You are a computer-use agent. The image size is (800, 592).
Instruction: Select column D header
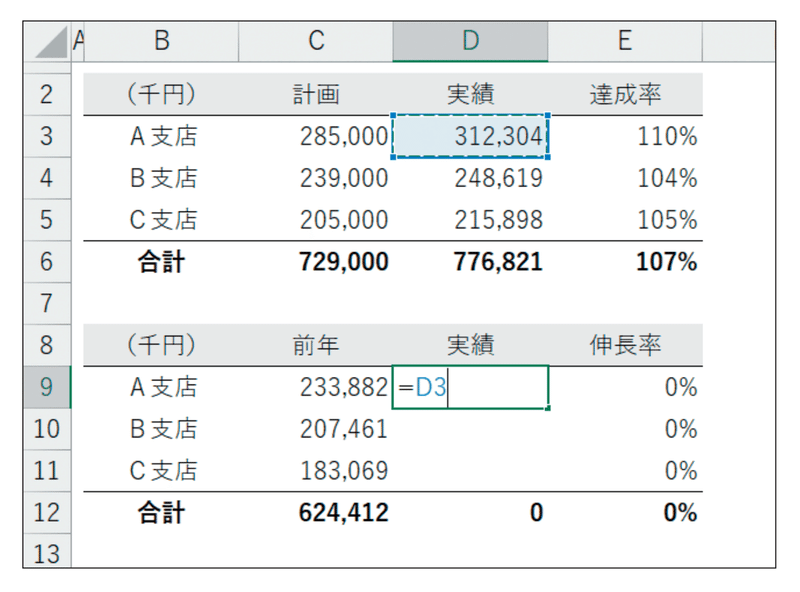tap(470, 41)
